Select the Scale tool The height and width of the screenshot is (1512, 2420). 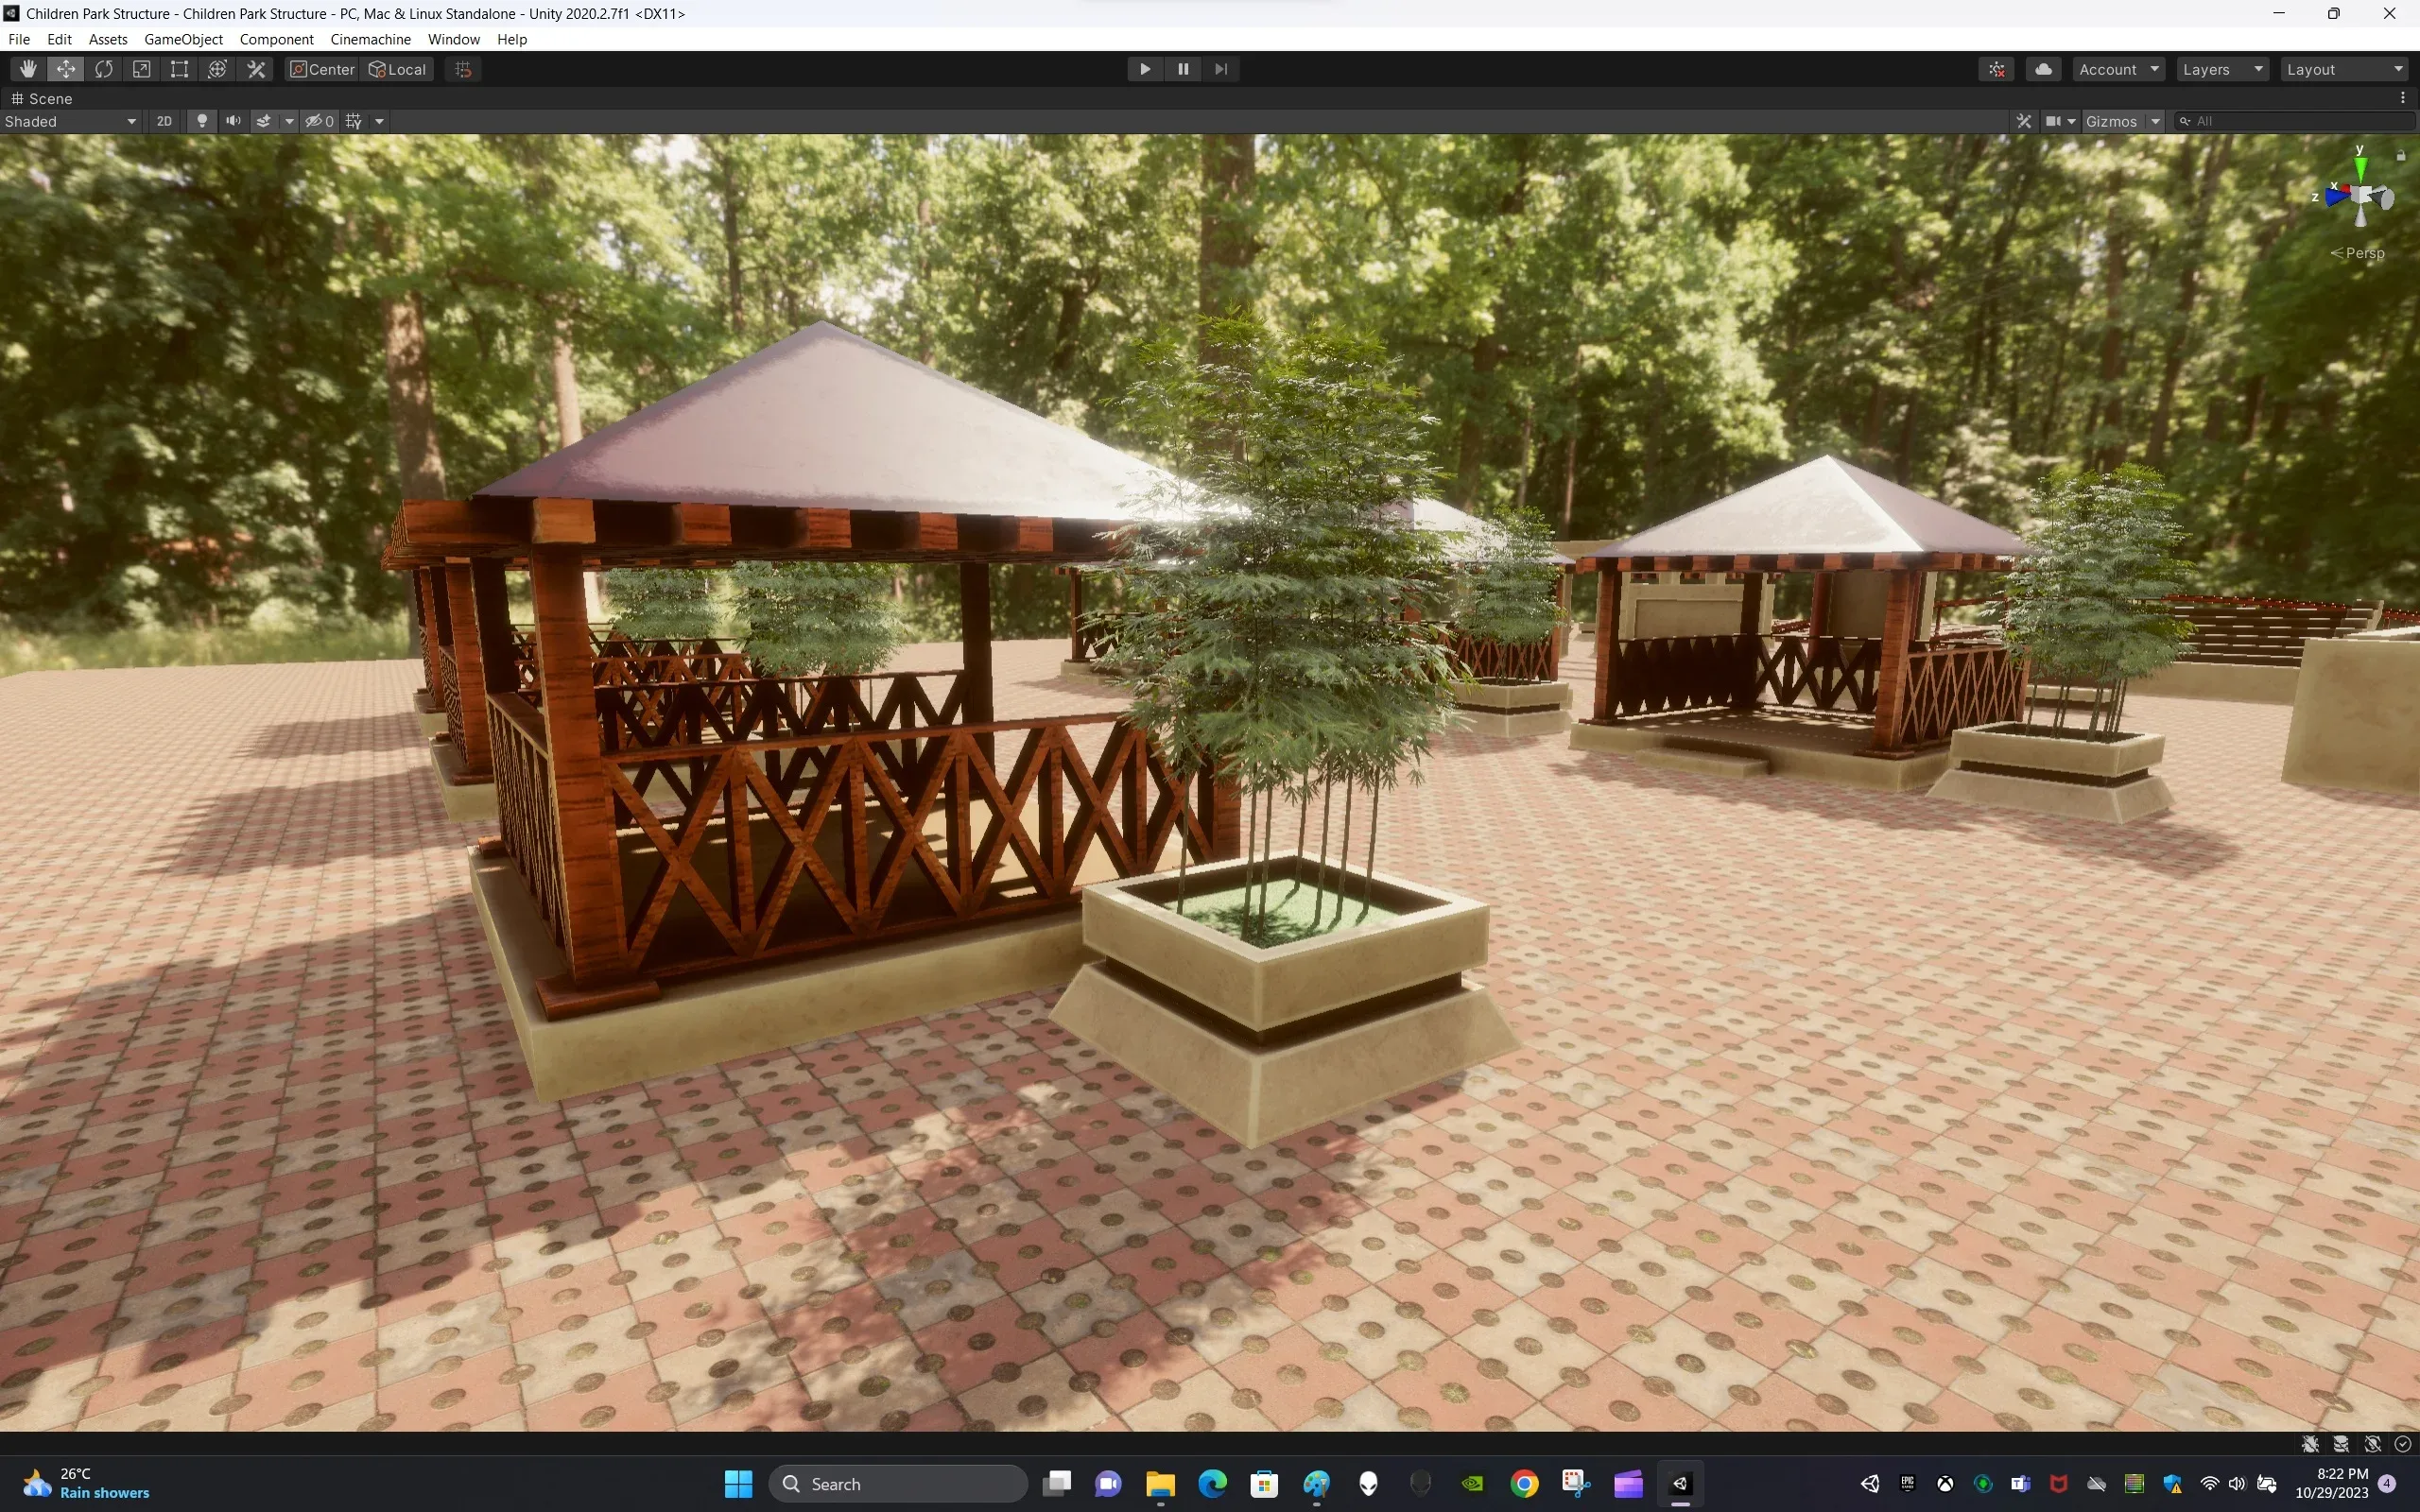pos(141,68)
